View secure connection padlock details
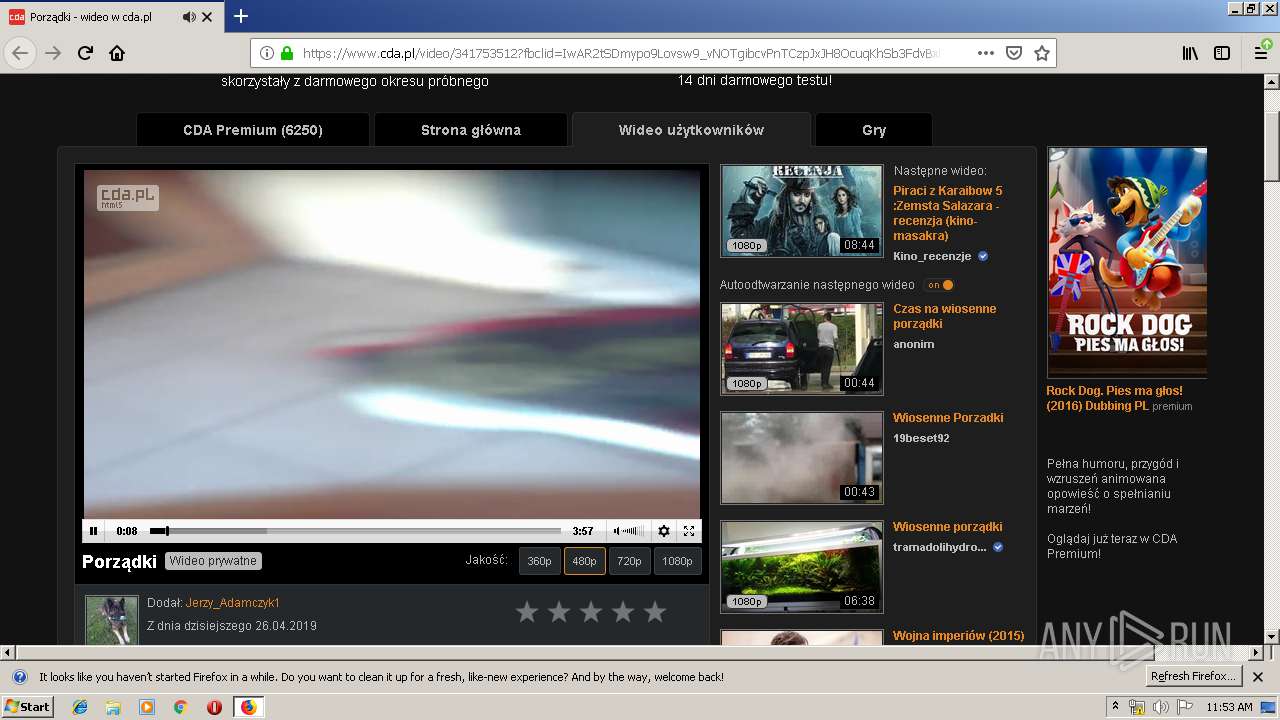 point(287,53)
